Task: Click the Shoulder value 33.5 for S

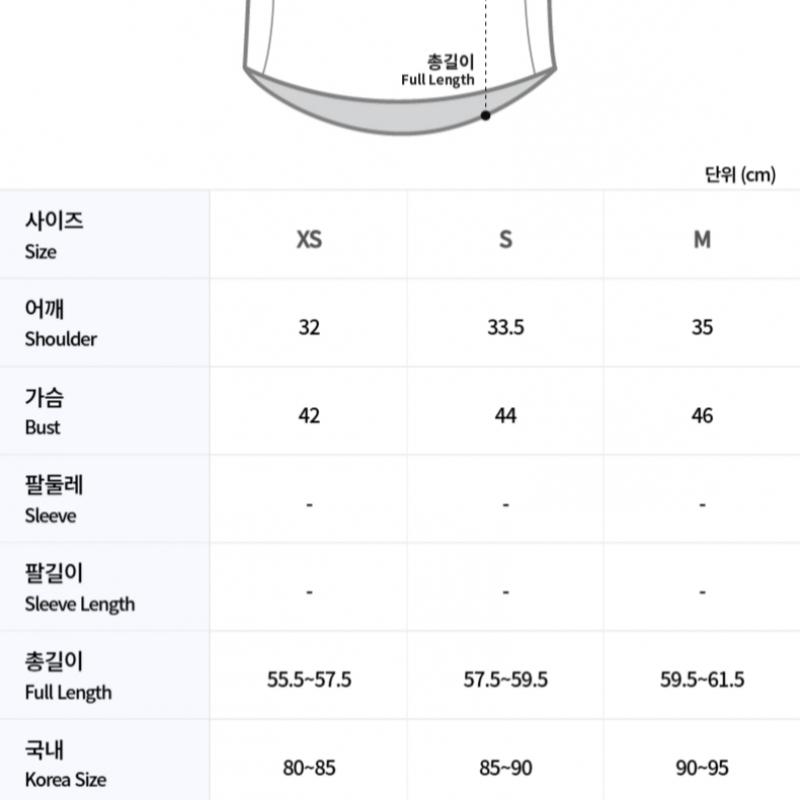Action: [506, 327]
